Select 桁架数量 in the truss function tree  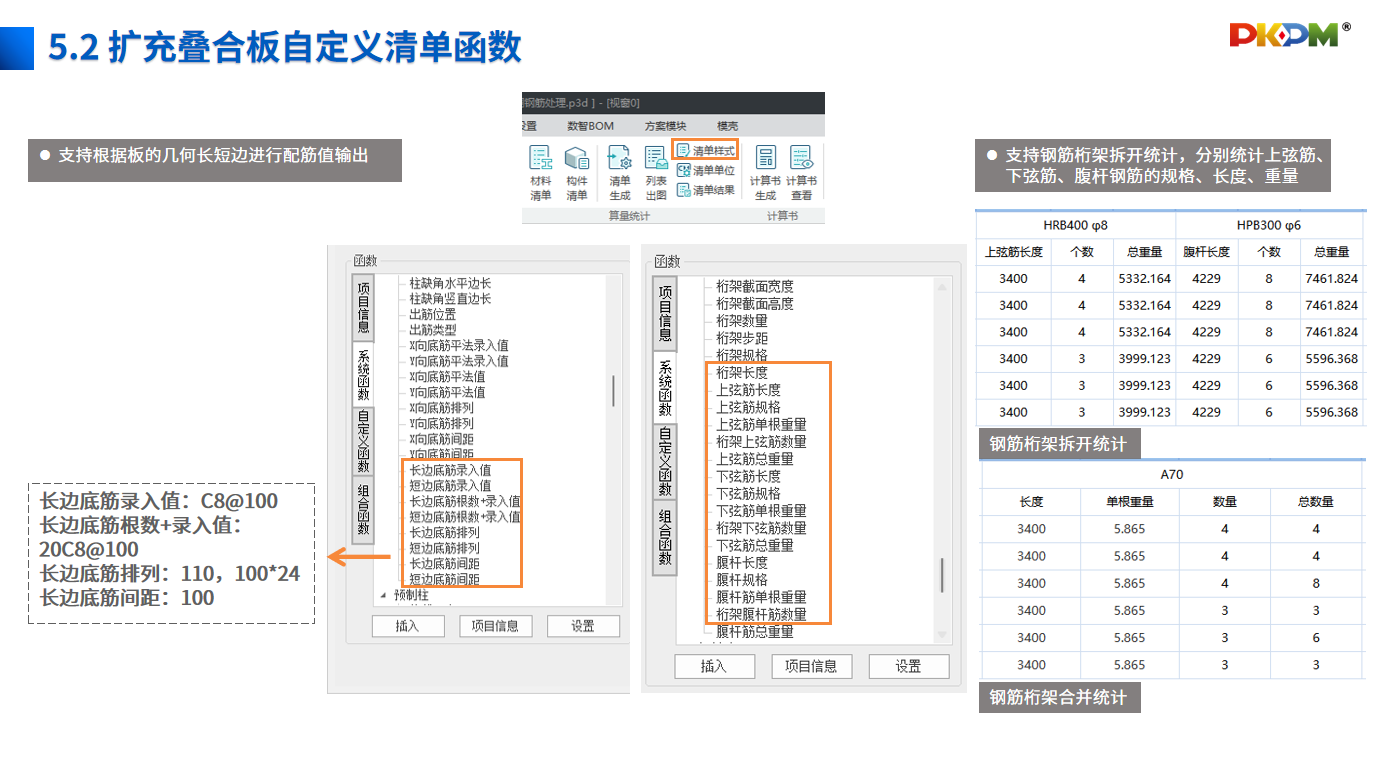click(742, 321)
